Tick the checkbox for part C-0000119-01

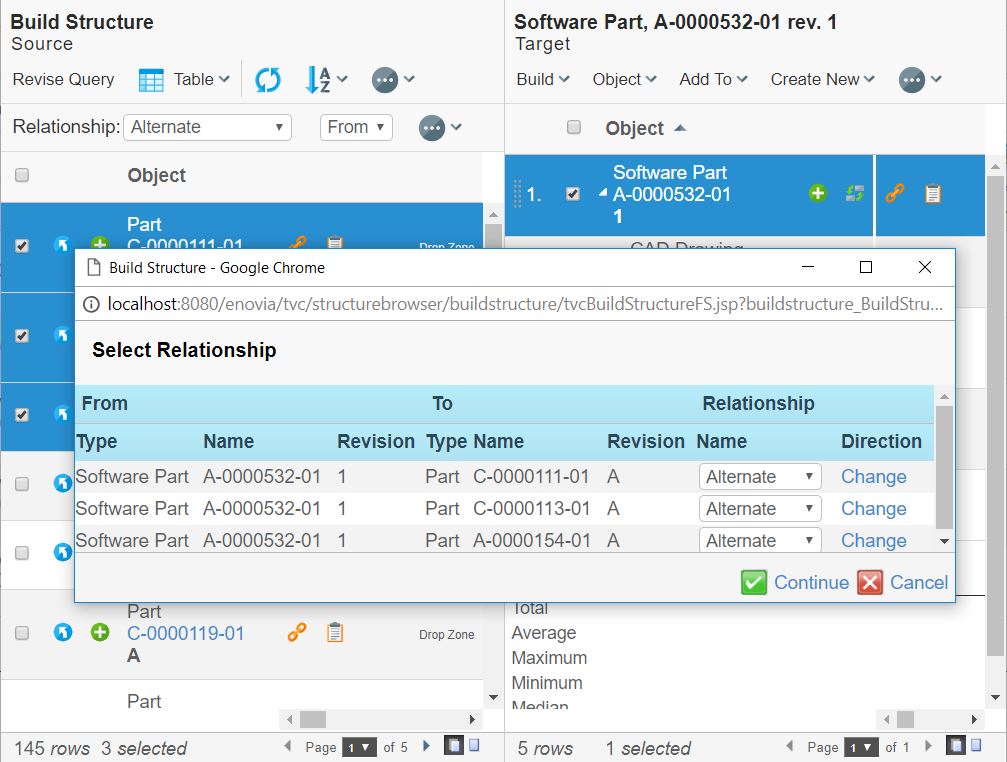pos(22,633)
